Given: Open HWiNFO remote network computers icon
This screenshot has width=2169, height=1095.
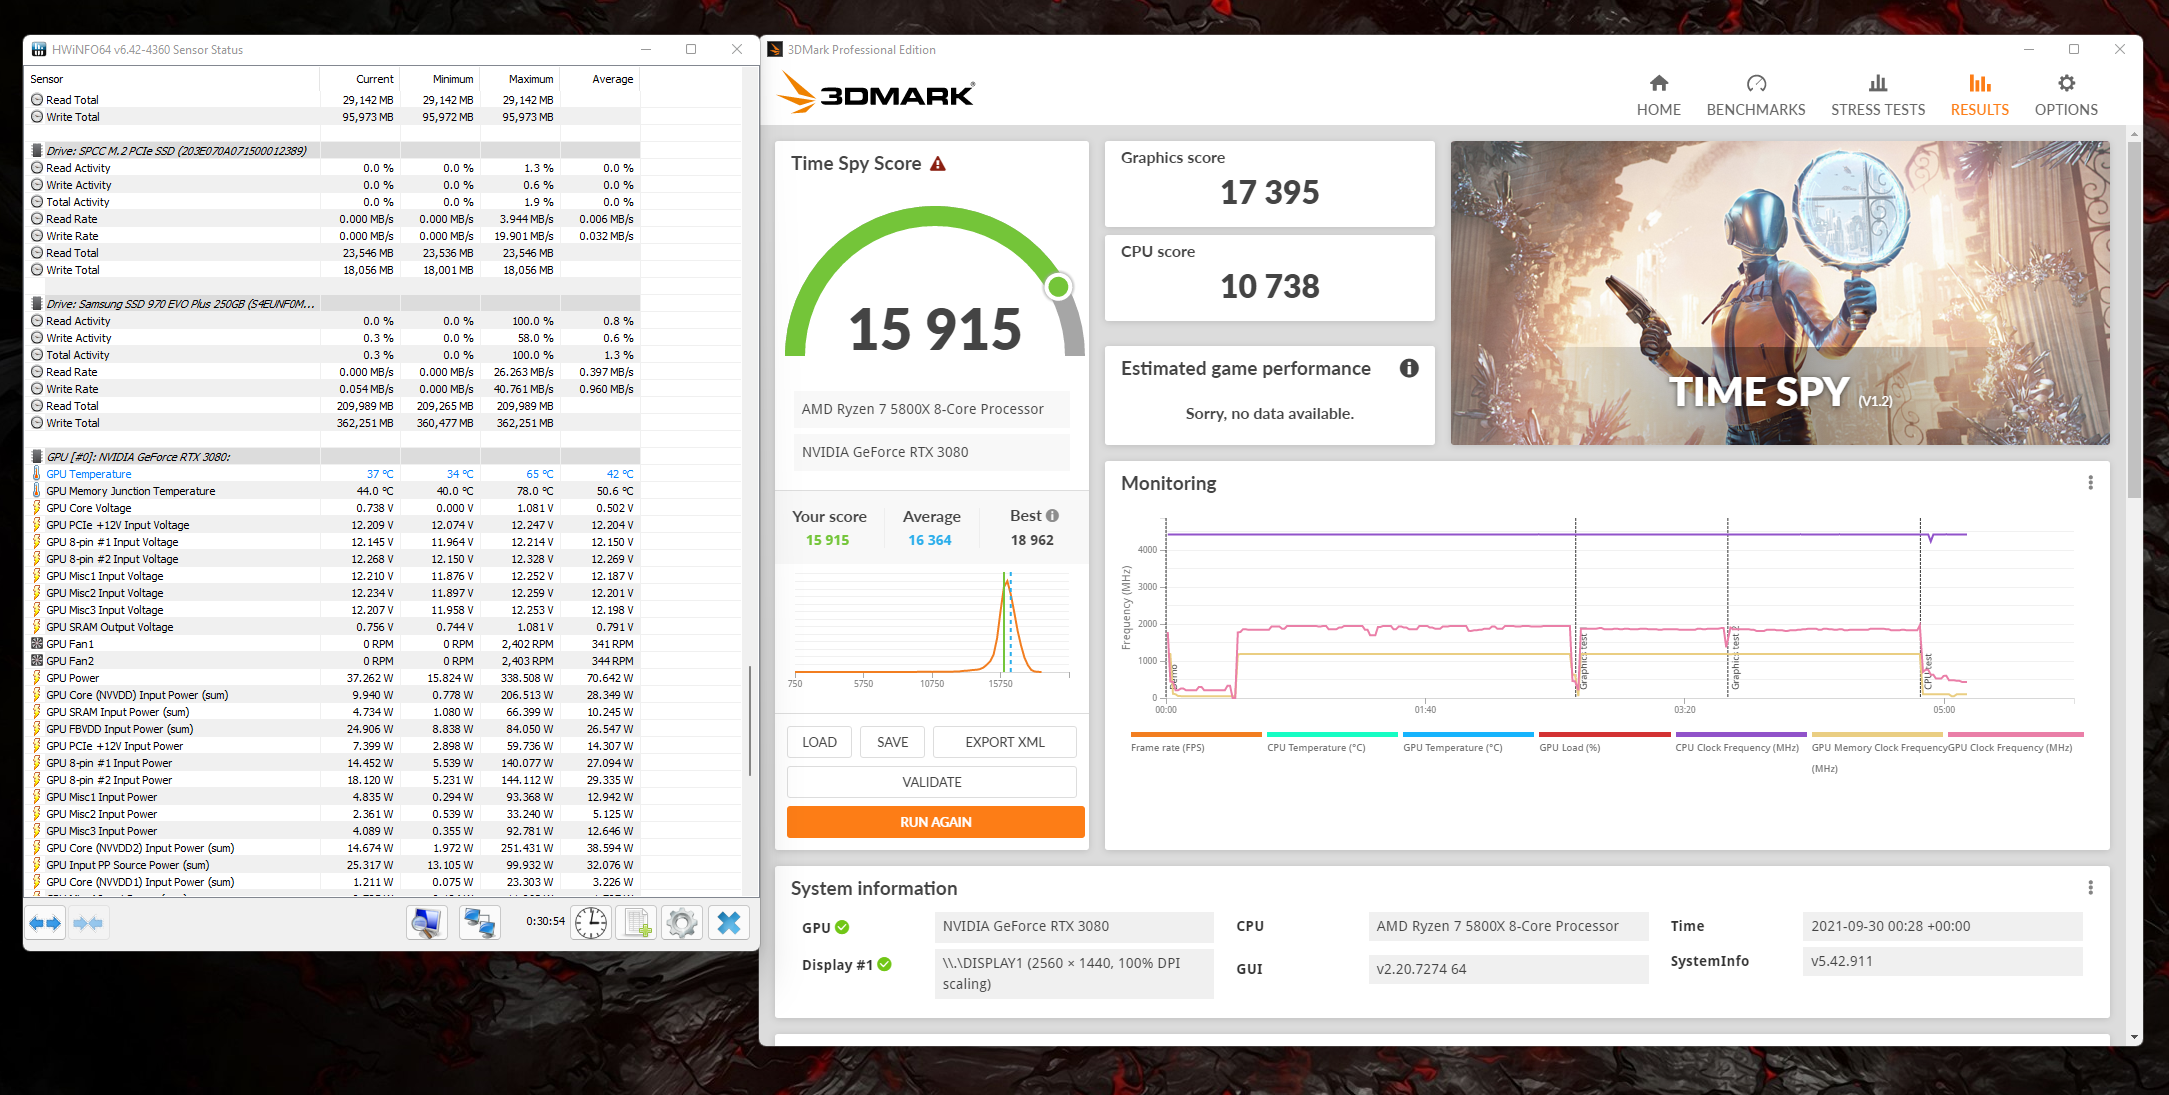Looking at the screenshot, I should (x=479, y=923).
